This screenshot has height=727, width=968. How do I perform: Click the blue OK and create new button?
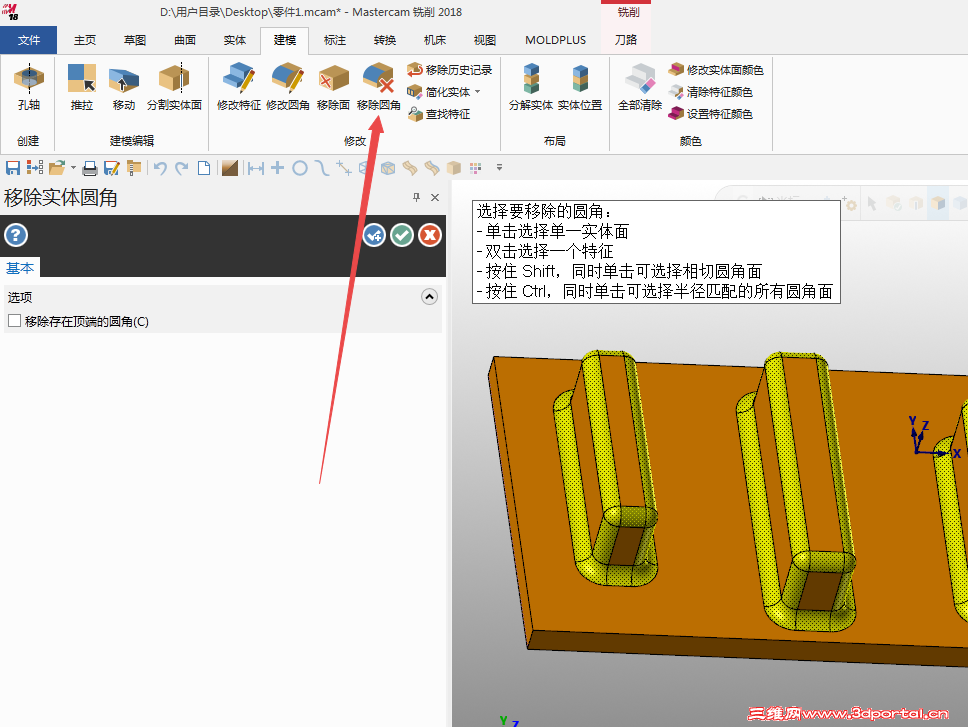(374, 235)
